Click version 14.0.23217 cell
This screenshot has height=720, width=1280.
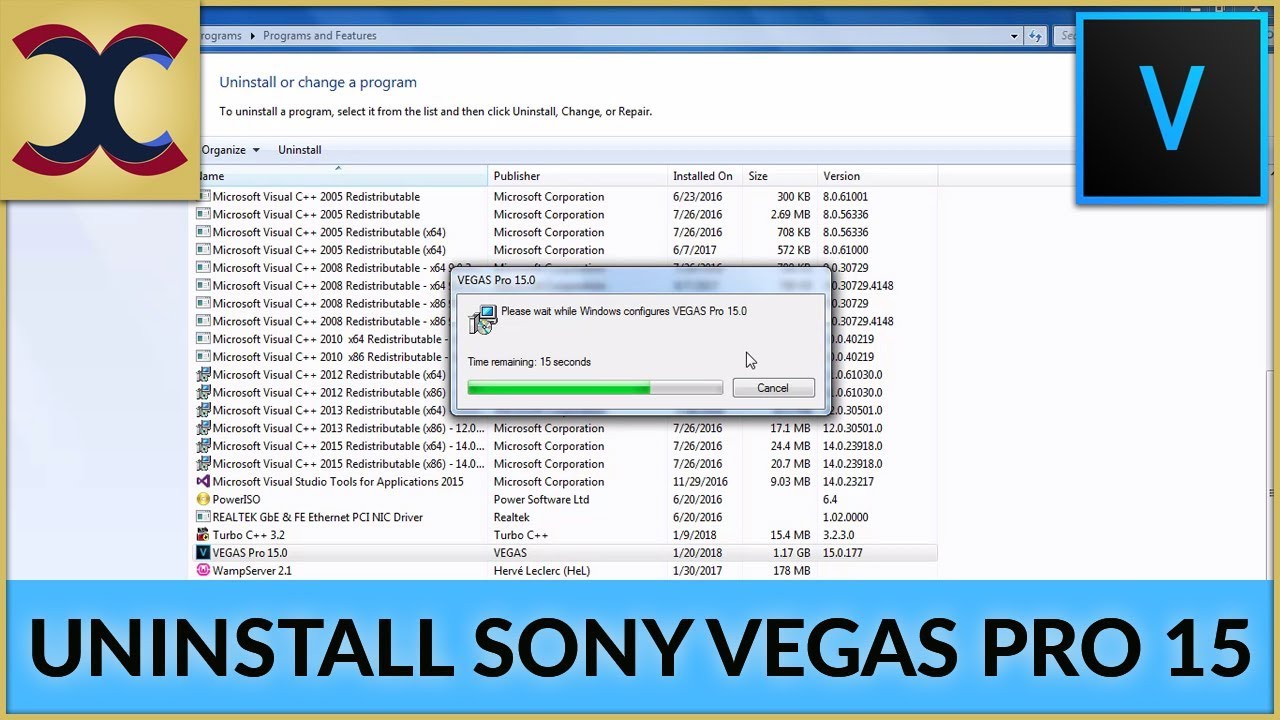(x=848, y=481)
